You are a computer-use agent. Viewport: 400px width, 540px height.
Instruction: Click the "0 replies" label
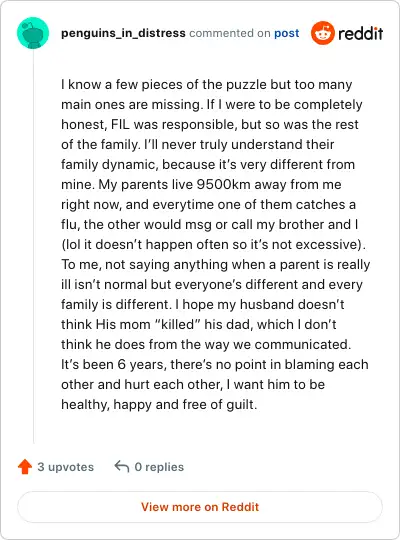click(x=159, y=467)
